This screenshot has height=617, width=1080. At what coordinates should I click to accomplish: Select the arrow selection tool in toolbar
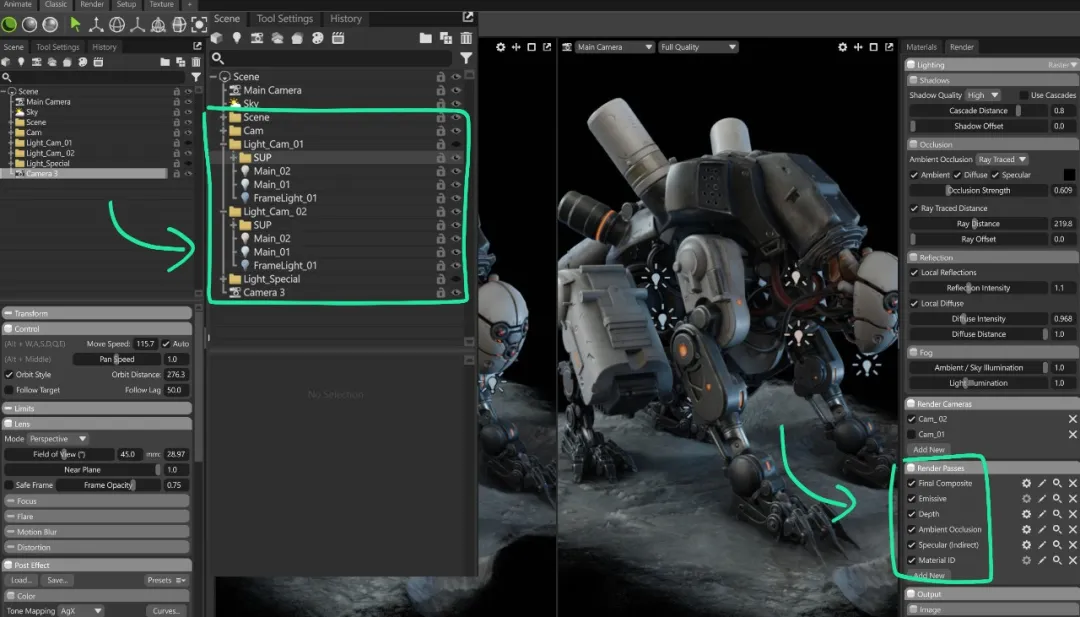pos(75,24)
